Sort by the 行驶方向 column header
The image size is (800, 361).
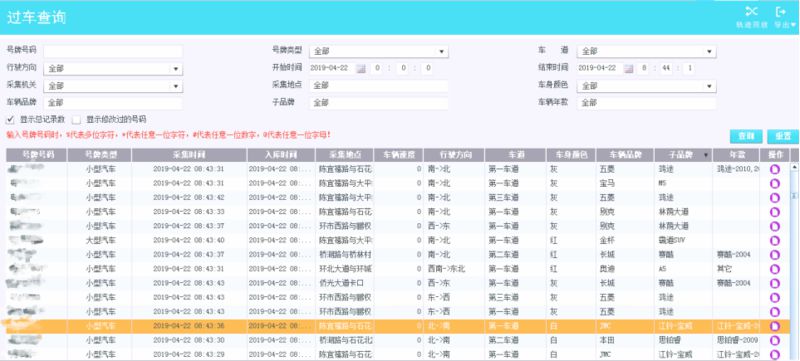(454, 155)
